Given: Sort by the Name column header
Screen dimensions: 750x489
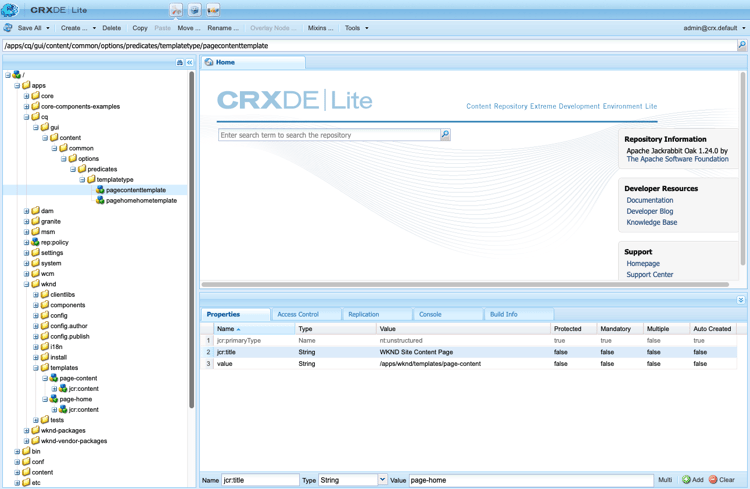Looking at the screenshot, I should pos(254,329).
